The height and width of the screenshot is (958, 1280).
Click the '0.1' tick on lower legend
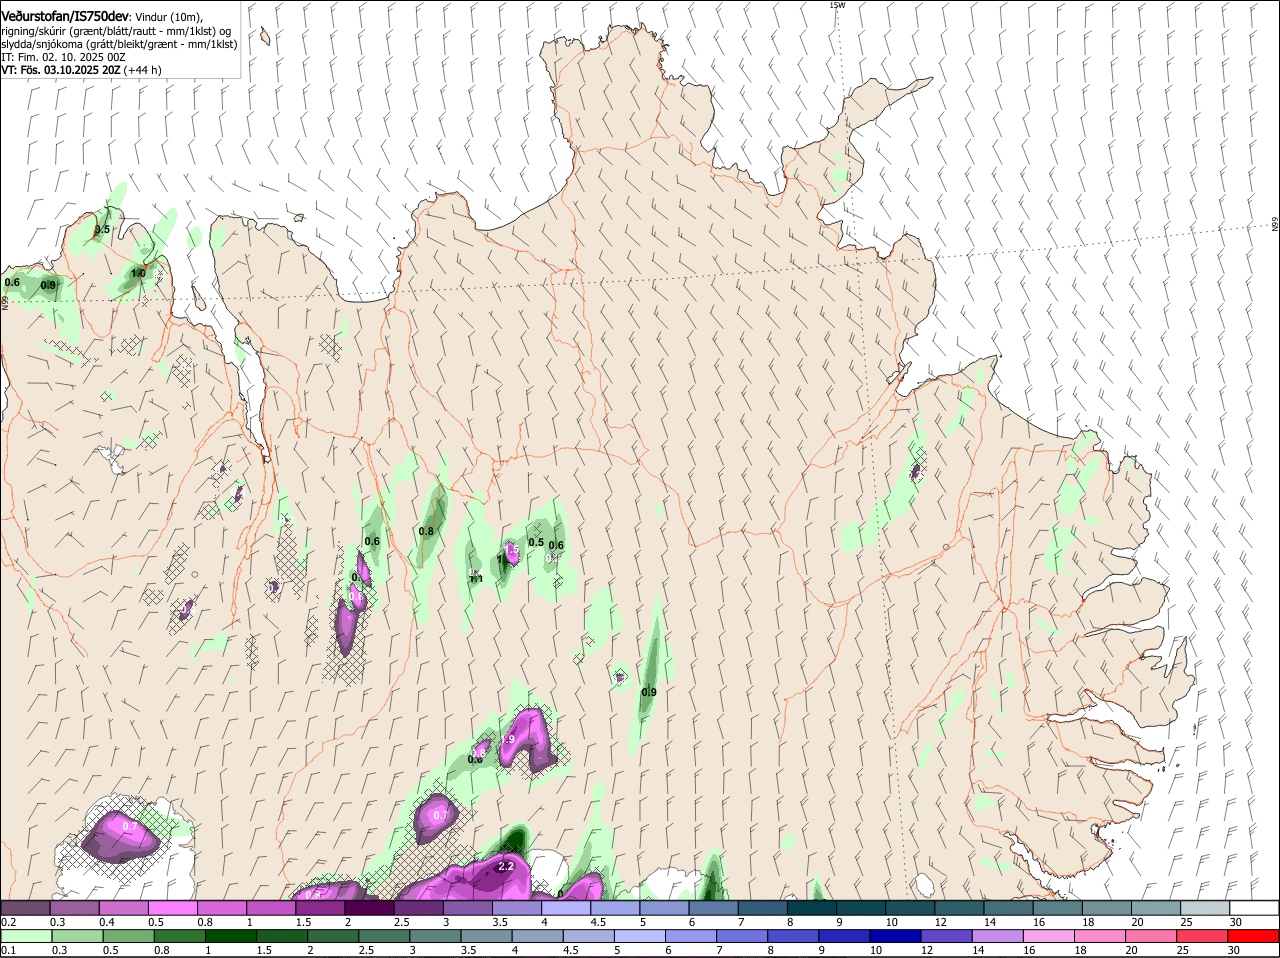pos(8,950)
